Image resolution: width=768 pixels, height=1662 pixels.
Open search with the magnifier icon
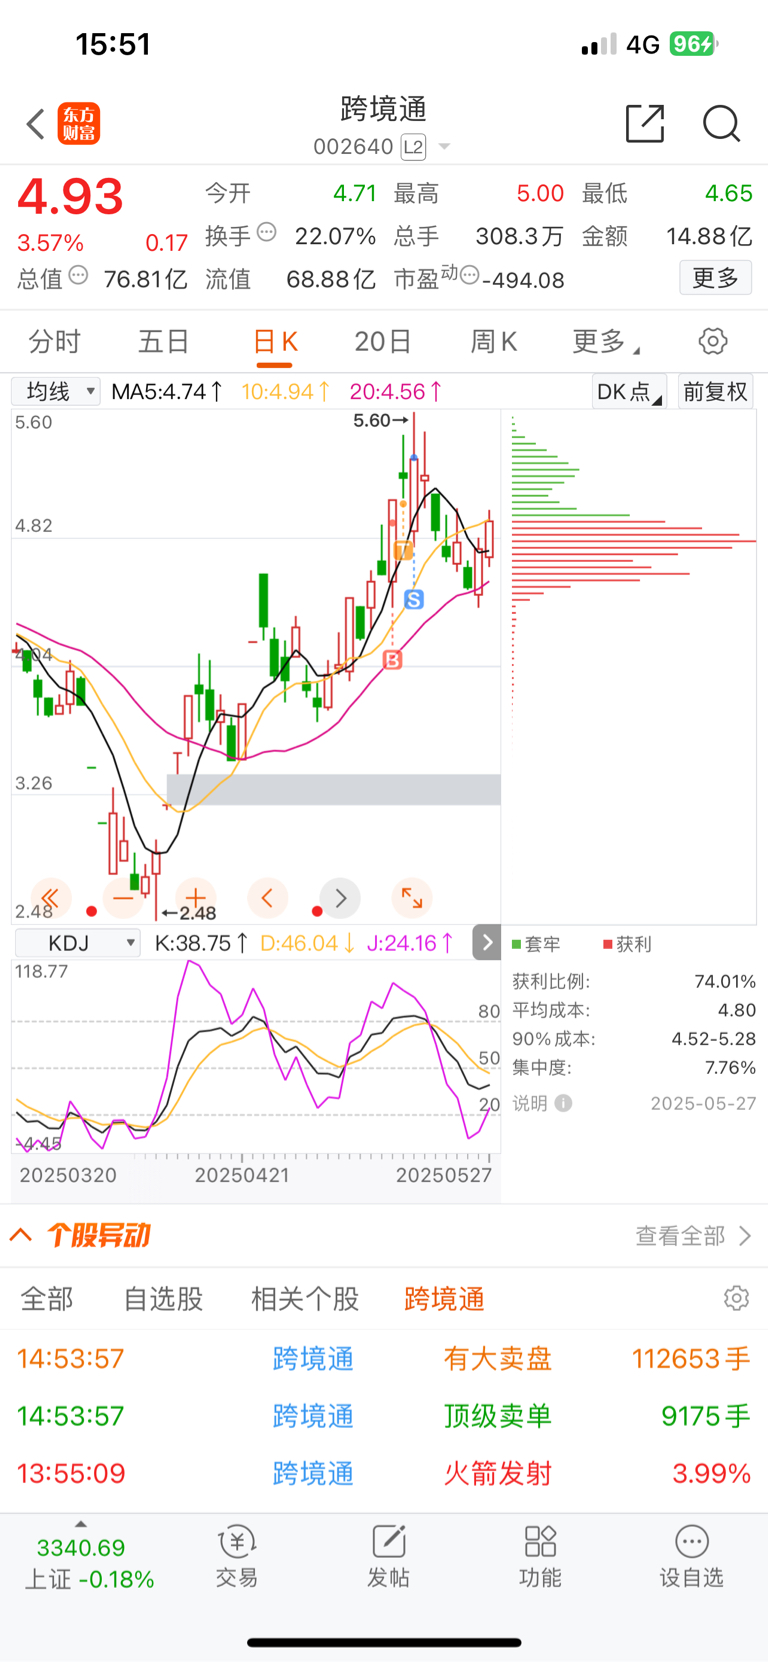[721, 124]
